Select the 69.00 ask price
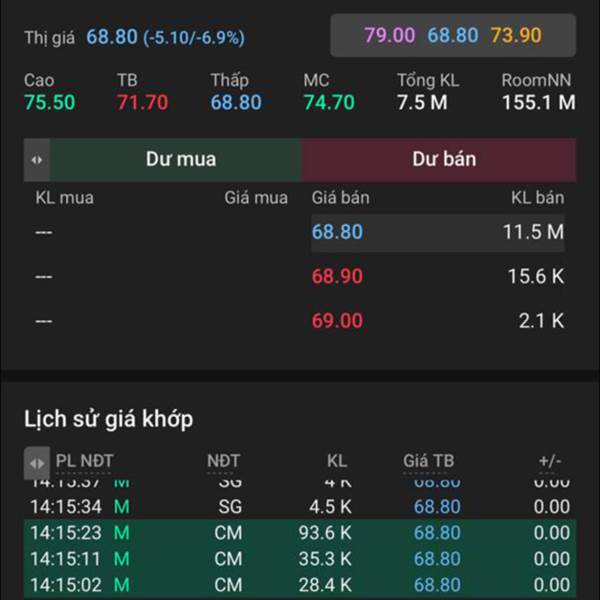Viewport: 600px width, 600px height. click(337, 321)
